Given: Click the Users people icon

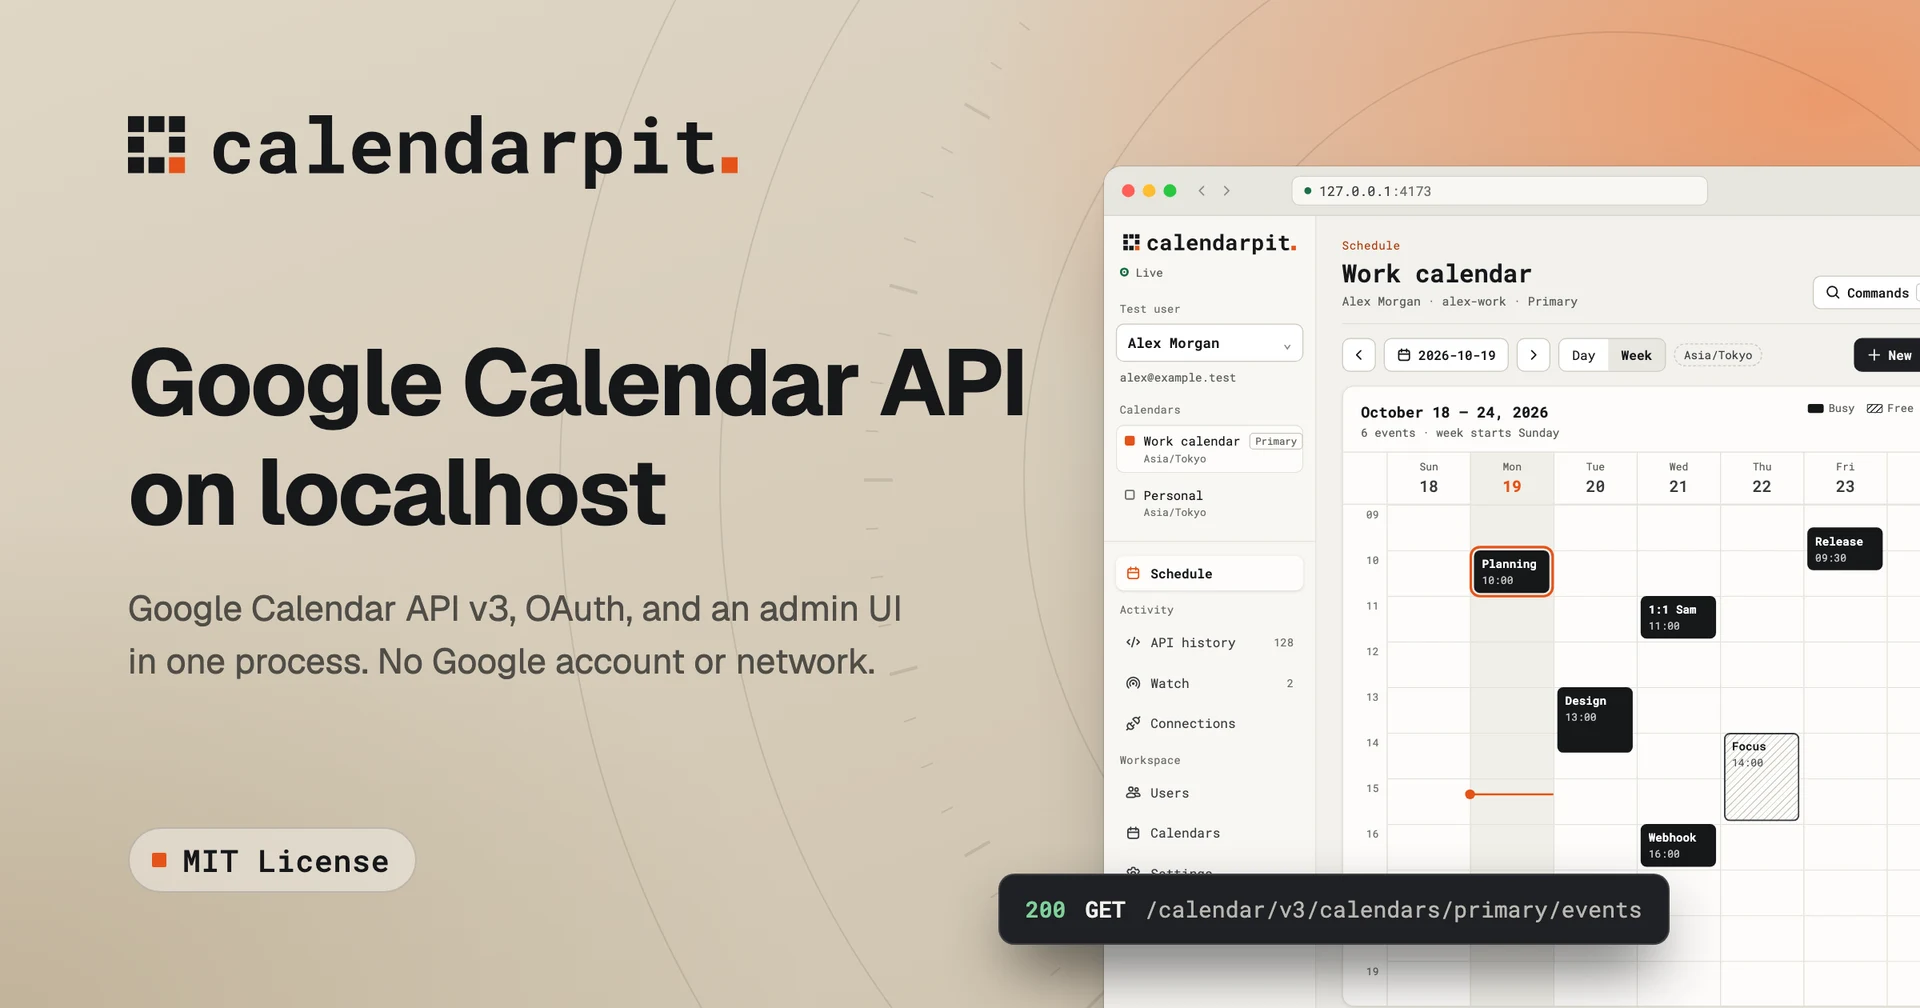Looking at the screenshot, I should tap(1133, 793).
